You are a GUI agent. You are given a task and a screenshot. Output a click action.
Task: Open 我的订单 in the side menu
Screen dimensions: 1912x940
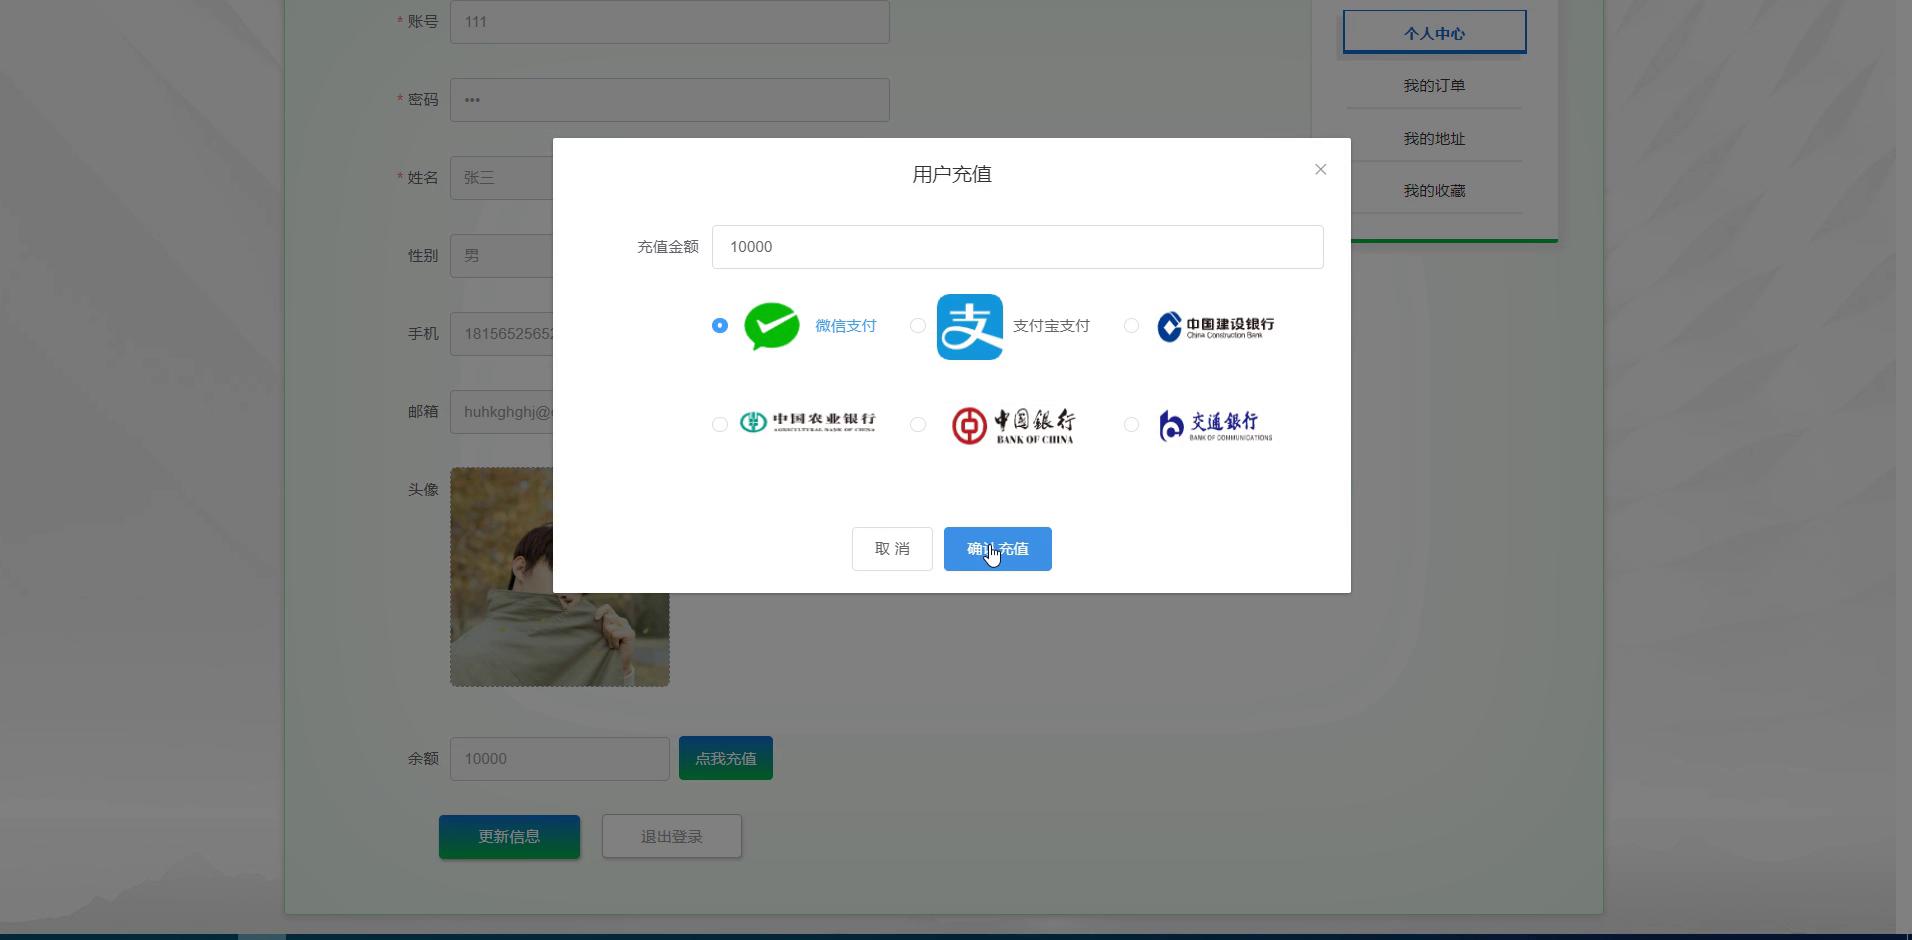pyautogui.click(x=1434, y=86)
